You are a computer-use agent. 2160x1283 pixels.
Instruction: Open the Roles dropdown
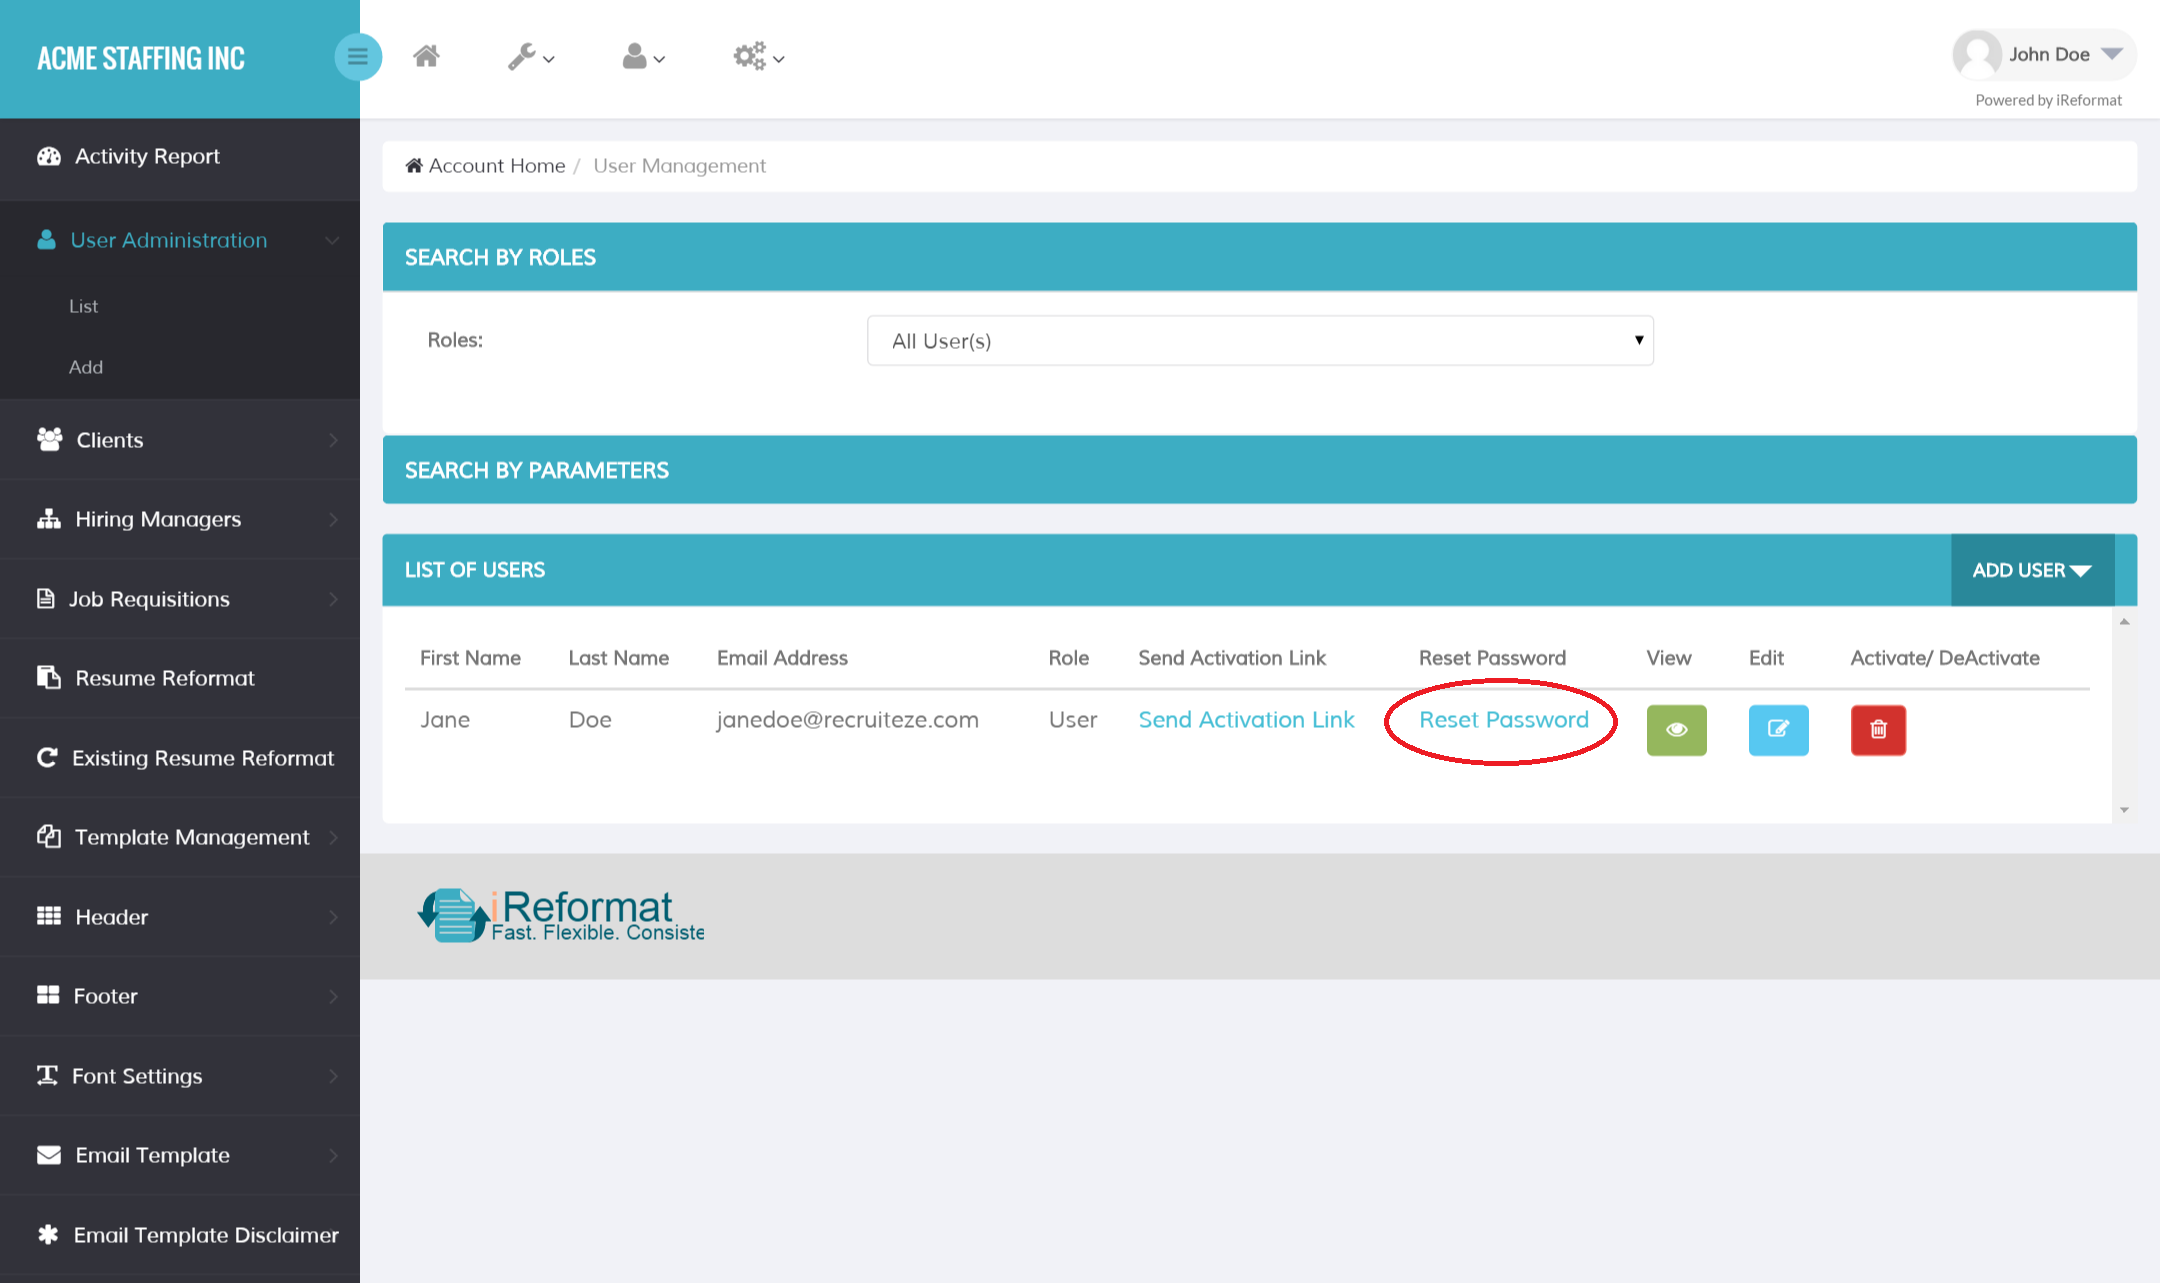1260,341
